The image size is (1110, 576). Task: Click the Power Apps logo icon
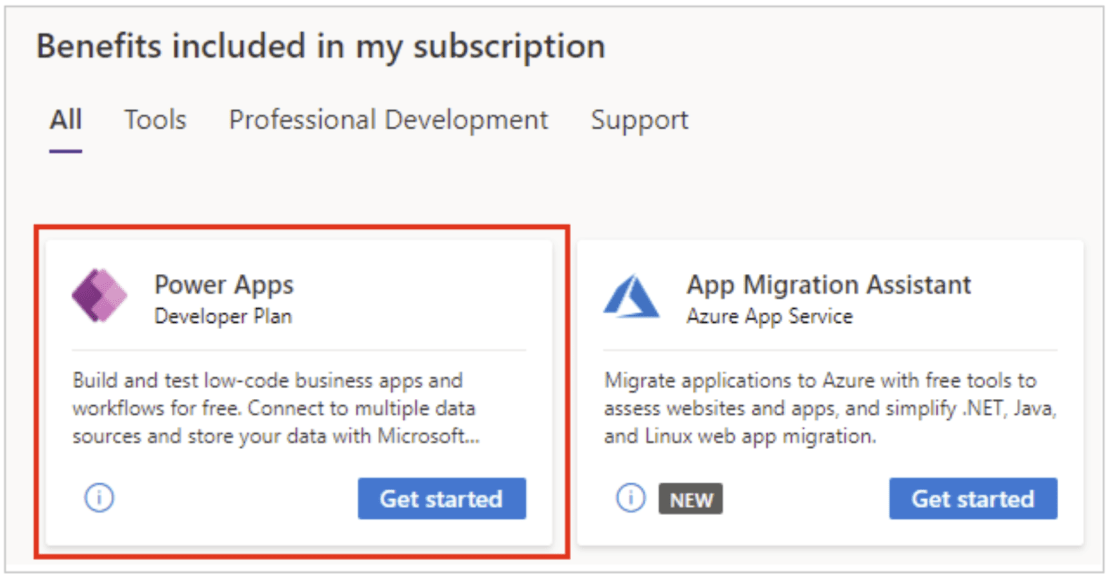(100, 297)
